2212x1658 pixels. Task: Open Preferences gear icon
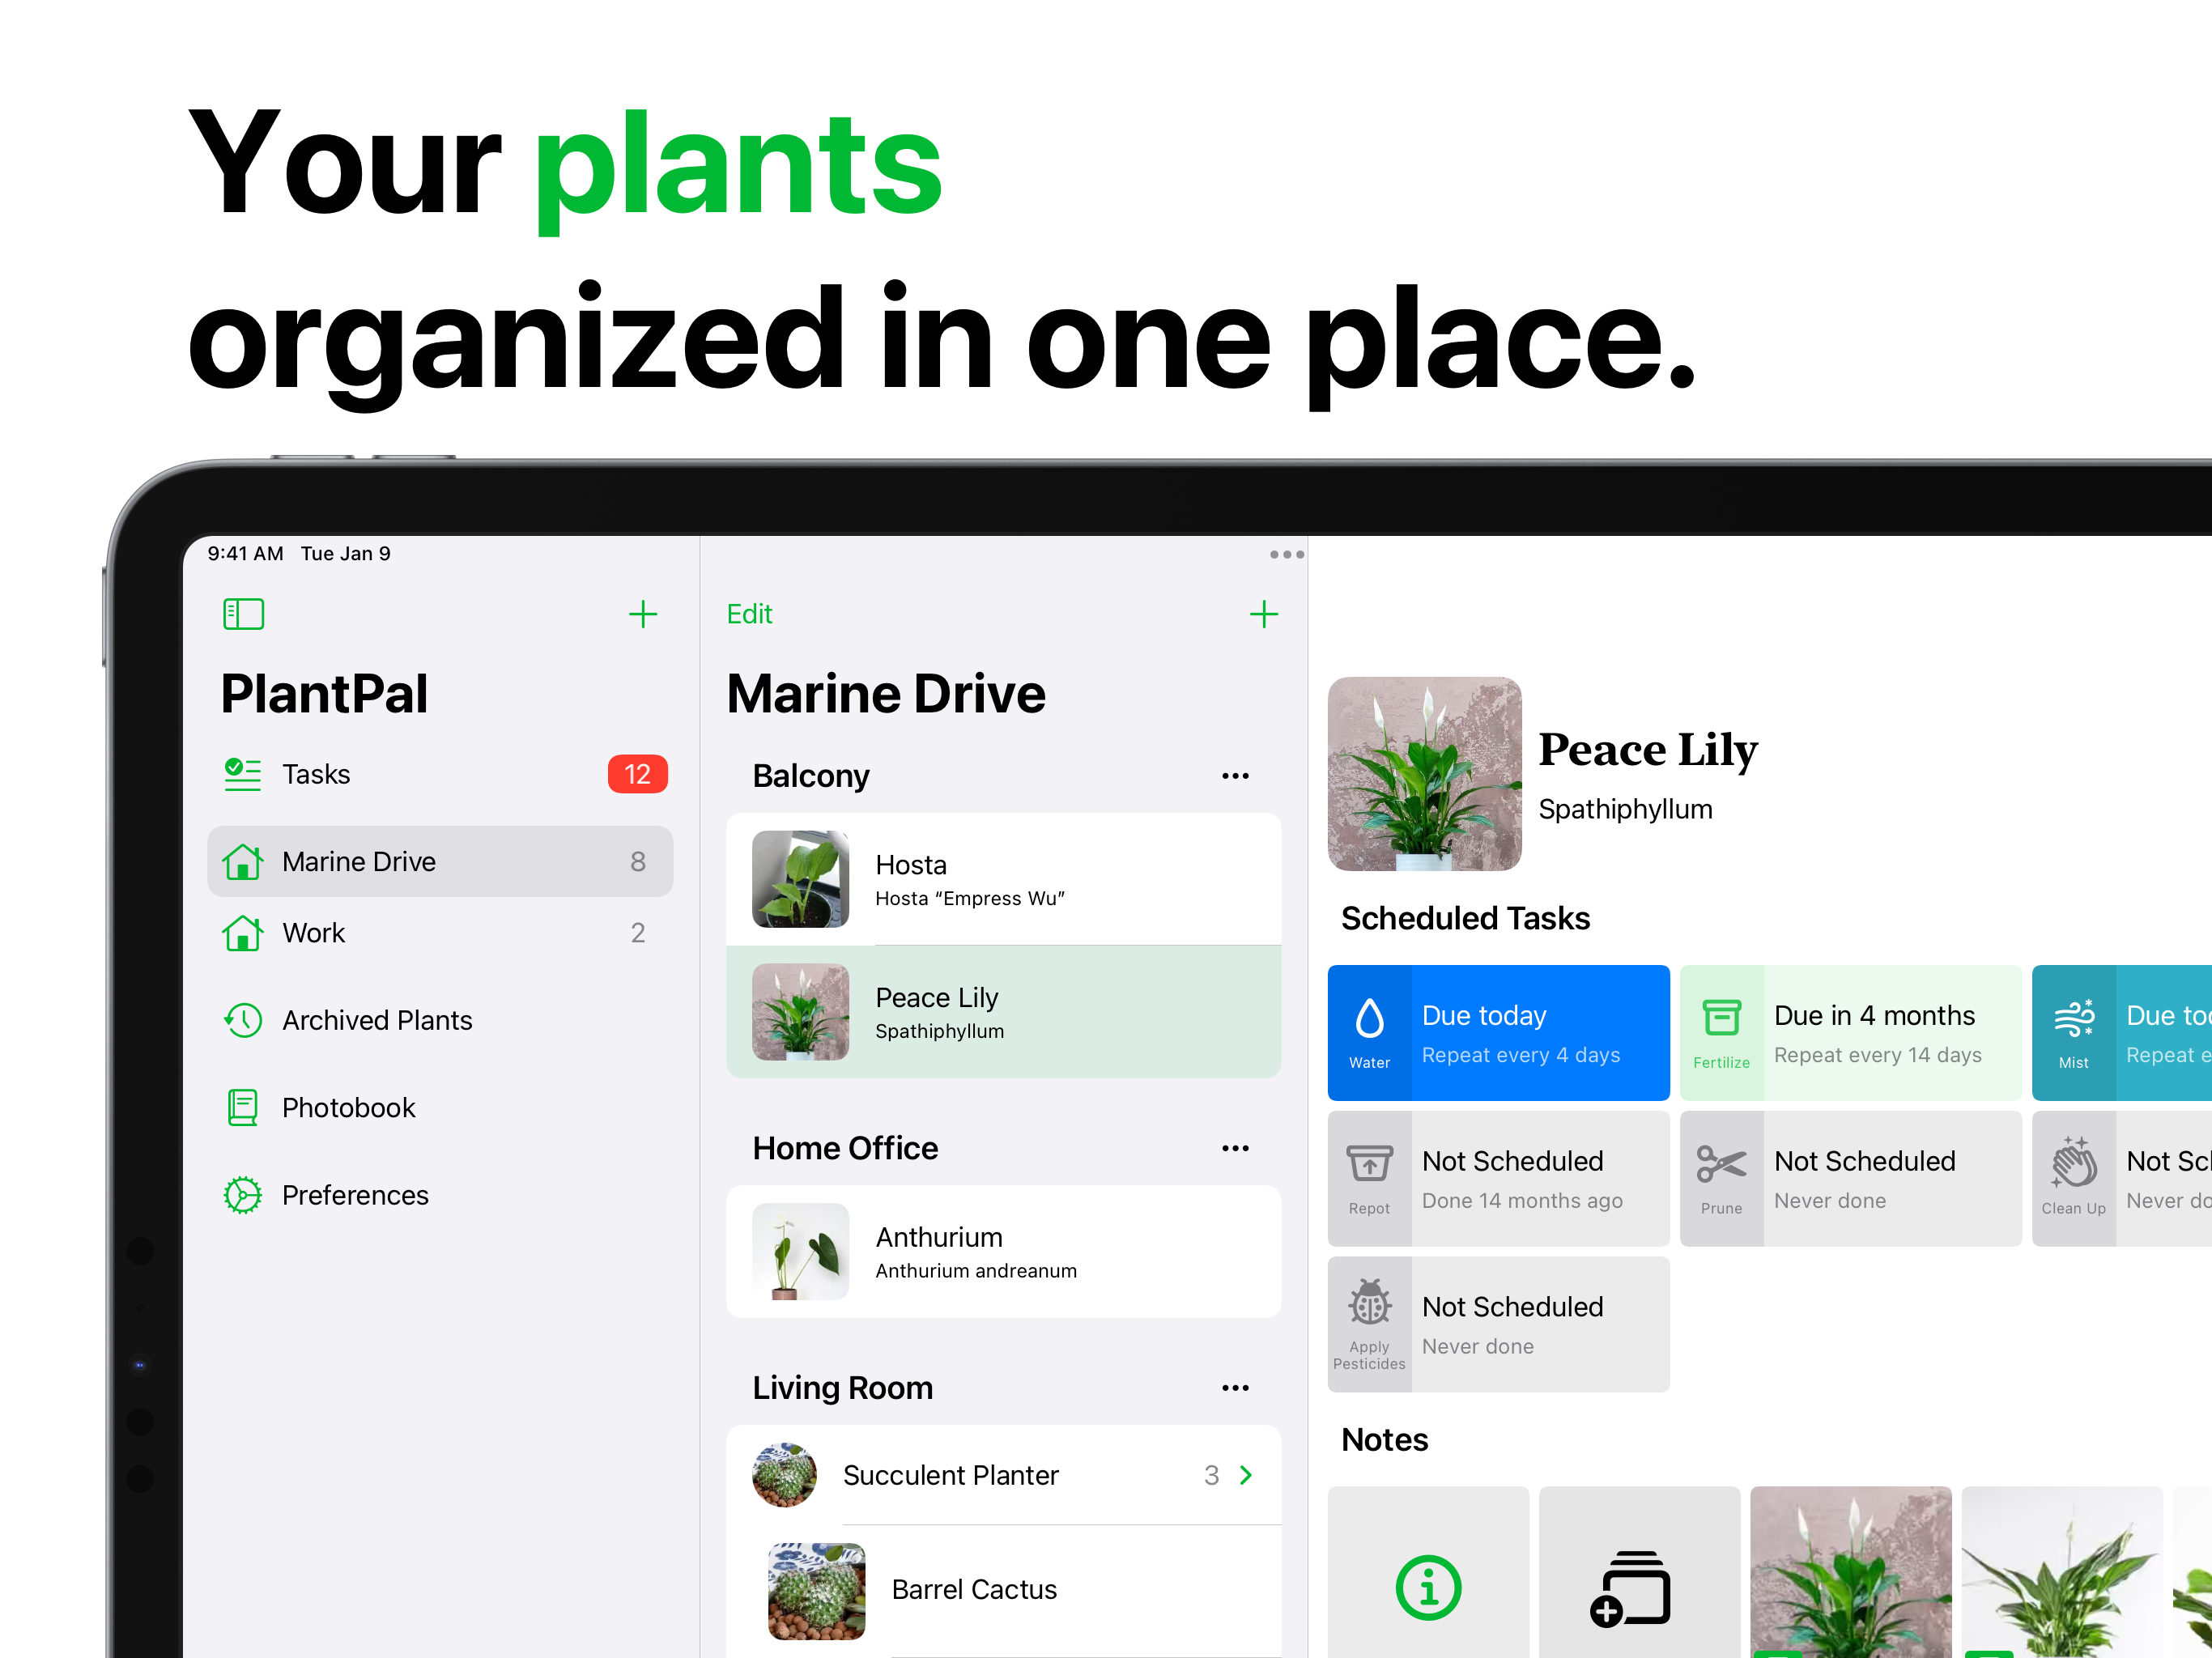click(x=243, y=1194)
